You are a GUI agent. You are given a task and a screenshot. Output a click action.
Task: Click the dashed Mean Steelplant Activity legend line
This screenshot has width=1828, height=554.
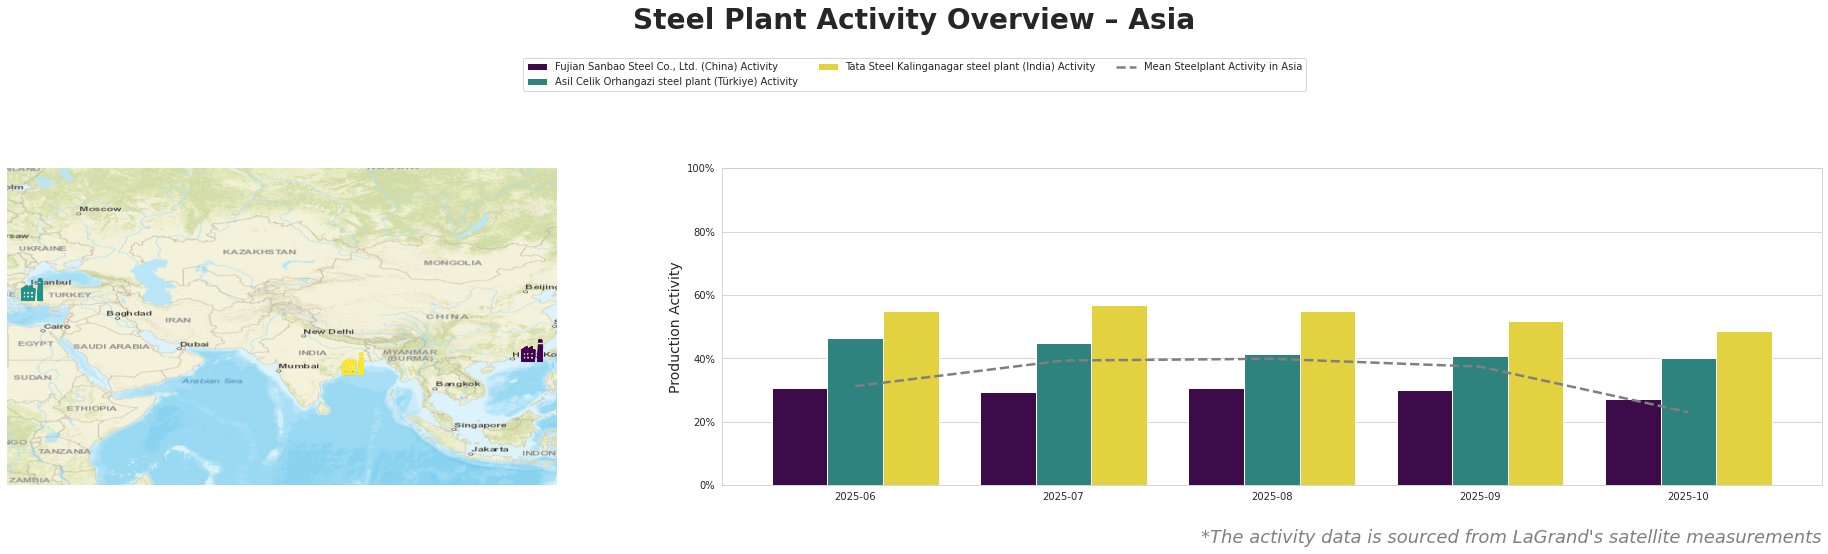click(x=1126, y=67)
